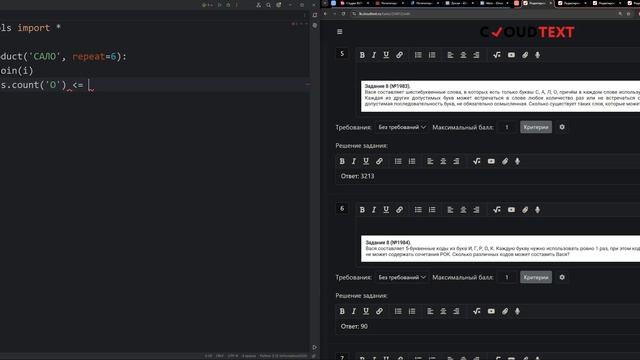640x360 pixels.
Task: Edit maximum score field for task 5
Action: point(507,127)
